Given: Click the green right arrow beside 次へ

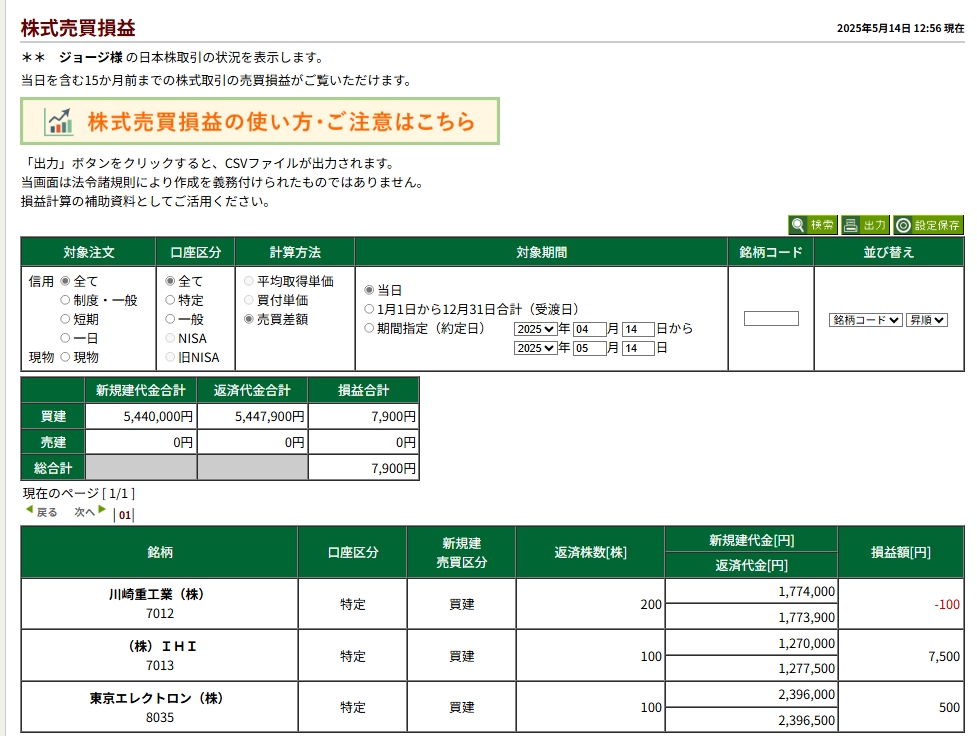Looking at the screenshot, I should (x=102, y=510).
